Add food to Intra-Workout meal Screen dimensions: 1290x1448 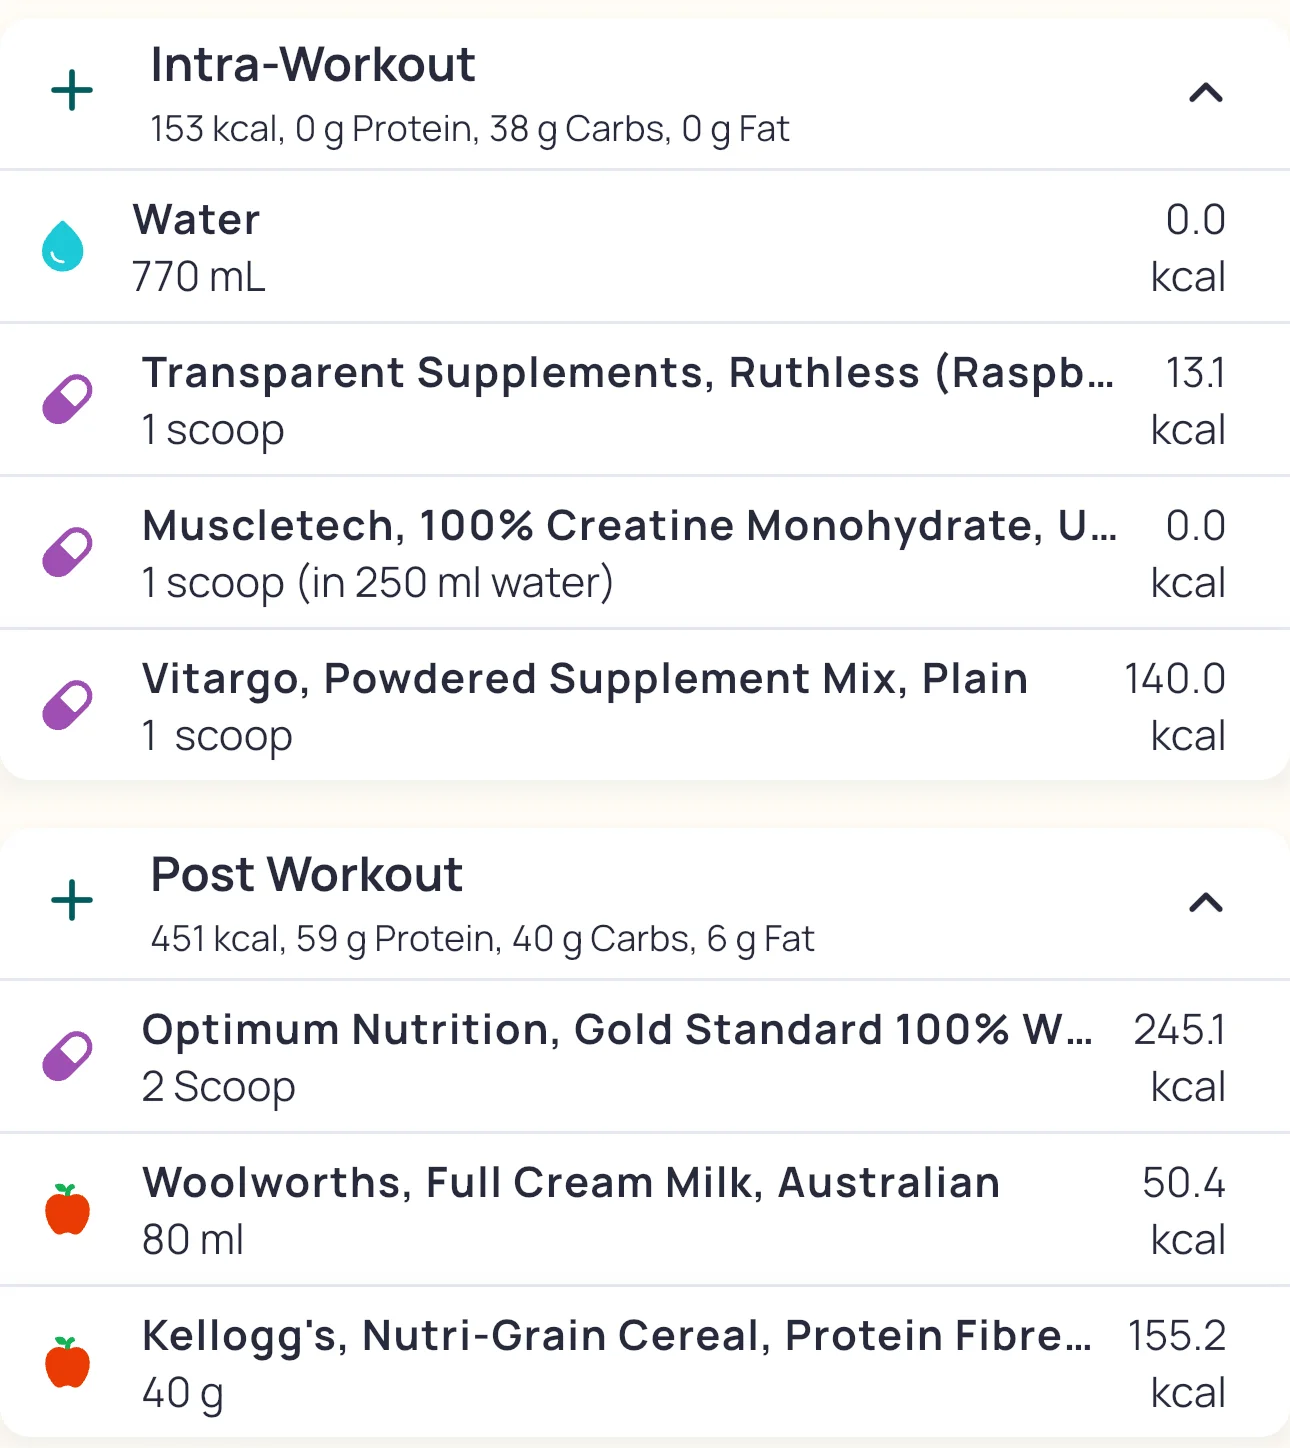[72, 92]
